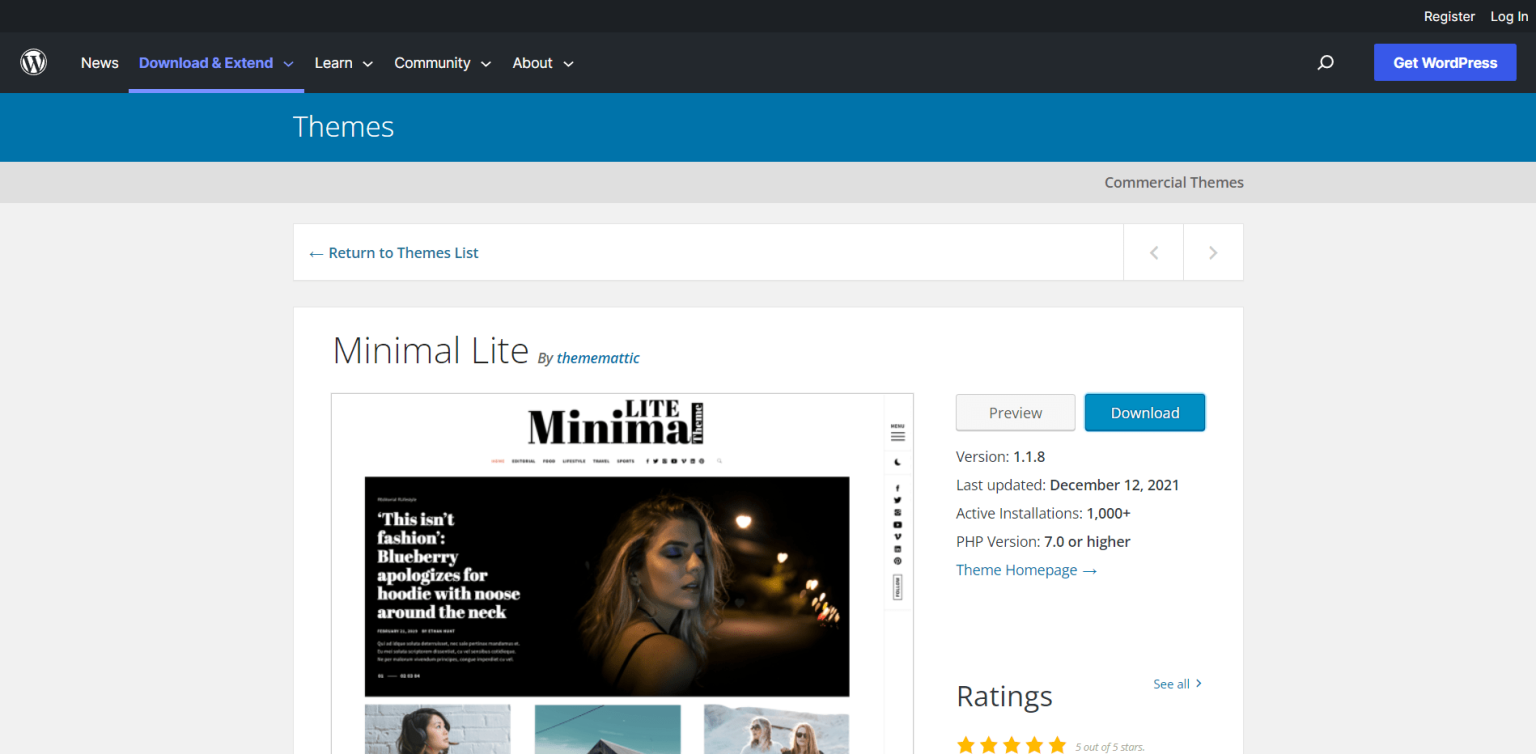Click the Preview button
The image size is (1536, 754).
click(x=1015, y=412)
